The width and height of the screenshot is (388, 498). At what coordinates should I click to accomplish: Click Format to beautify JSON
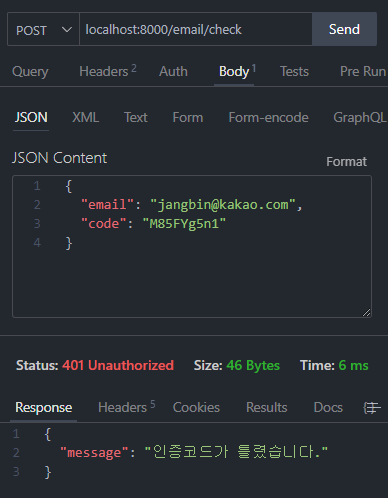346,162
